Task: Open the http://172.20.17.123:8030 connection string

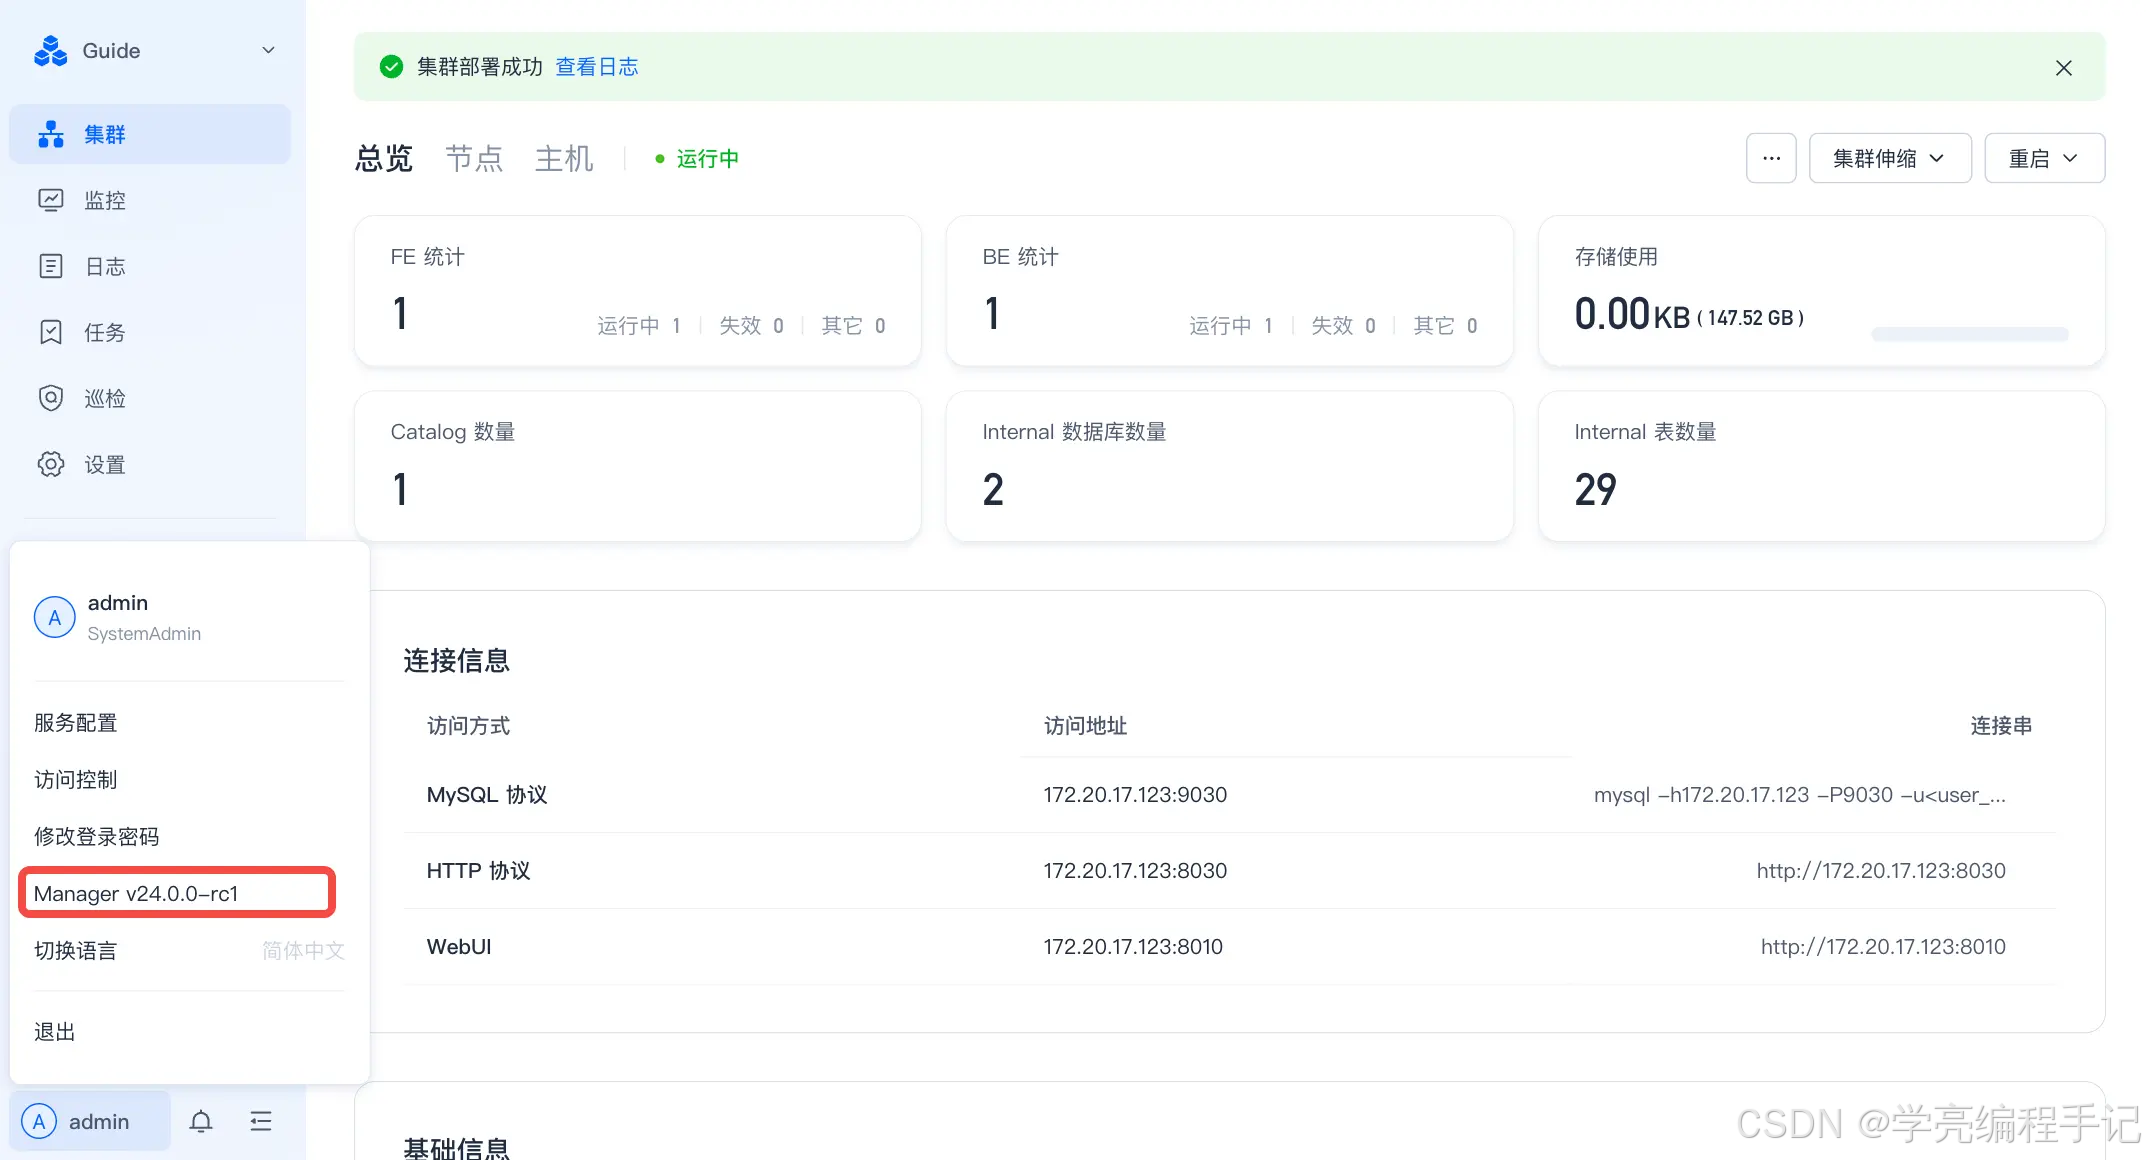Action: point(1881,871)
